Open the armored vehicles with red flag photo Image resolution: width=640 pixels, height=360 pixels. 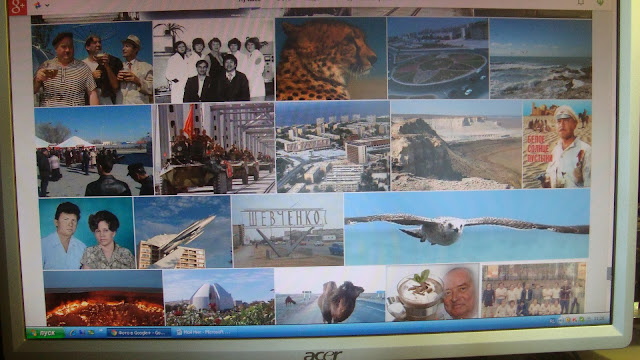pyautogui.click(x=215, y=148)
